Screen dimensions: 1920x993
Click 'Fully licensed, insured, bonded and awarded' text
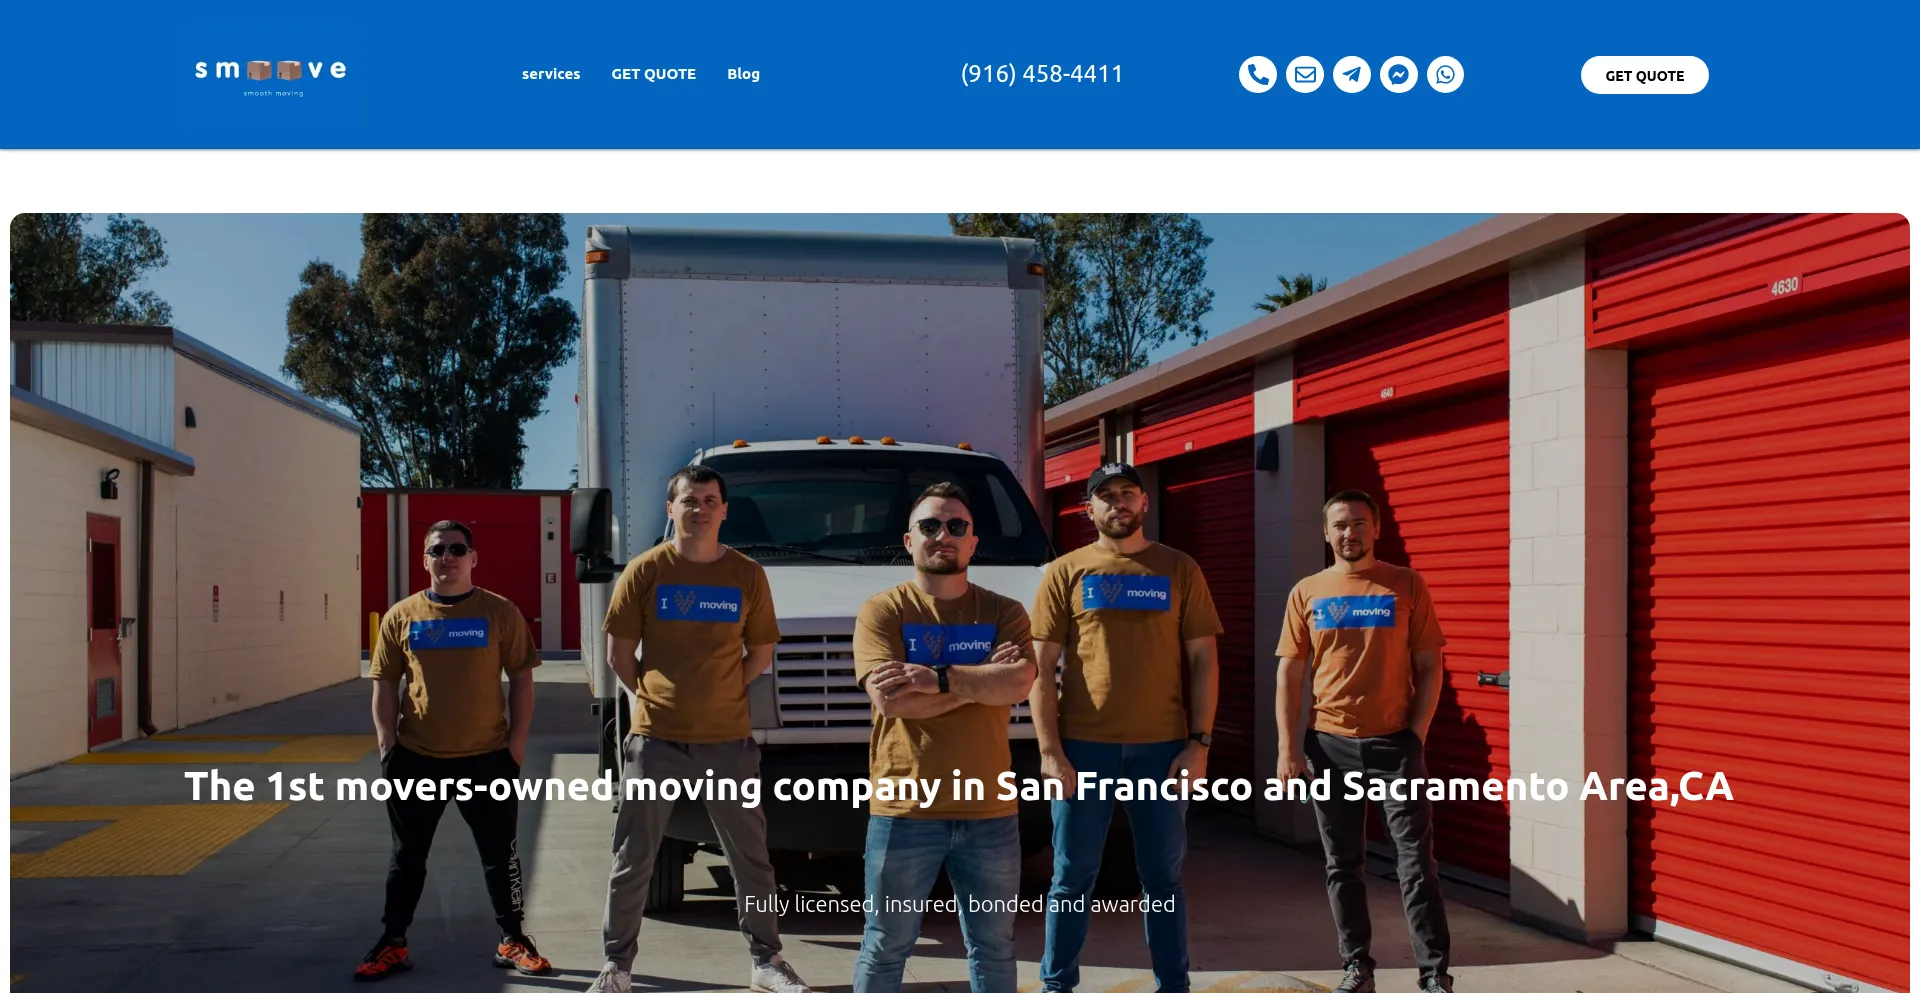click(x=959, y=904)
